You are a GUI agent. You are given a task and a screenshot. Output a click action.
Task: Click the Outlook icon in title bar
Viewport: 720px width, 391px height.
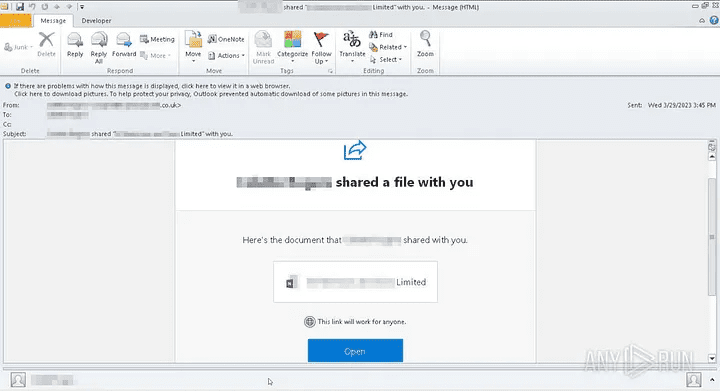tap(4, 6)
